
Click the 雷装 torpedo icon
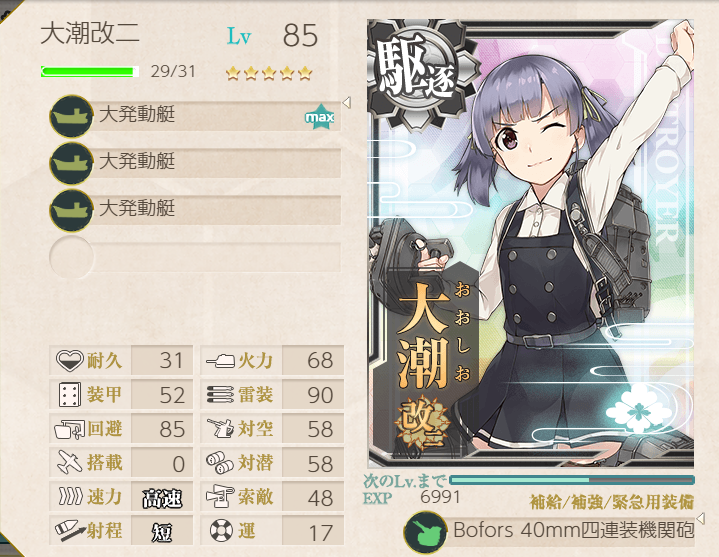(221, 395)
